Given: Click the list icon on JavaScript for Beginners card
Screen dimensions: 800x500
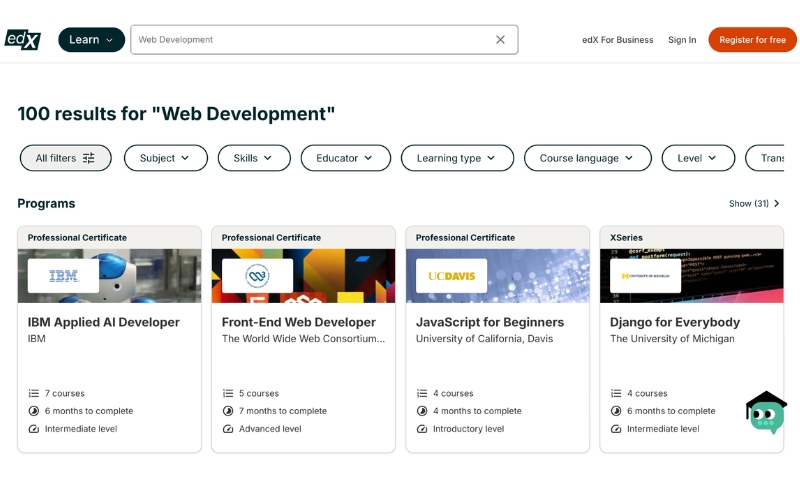Looking at the screenshot, I should tap(422, 393).
